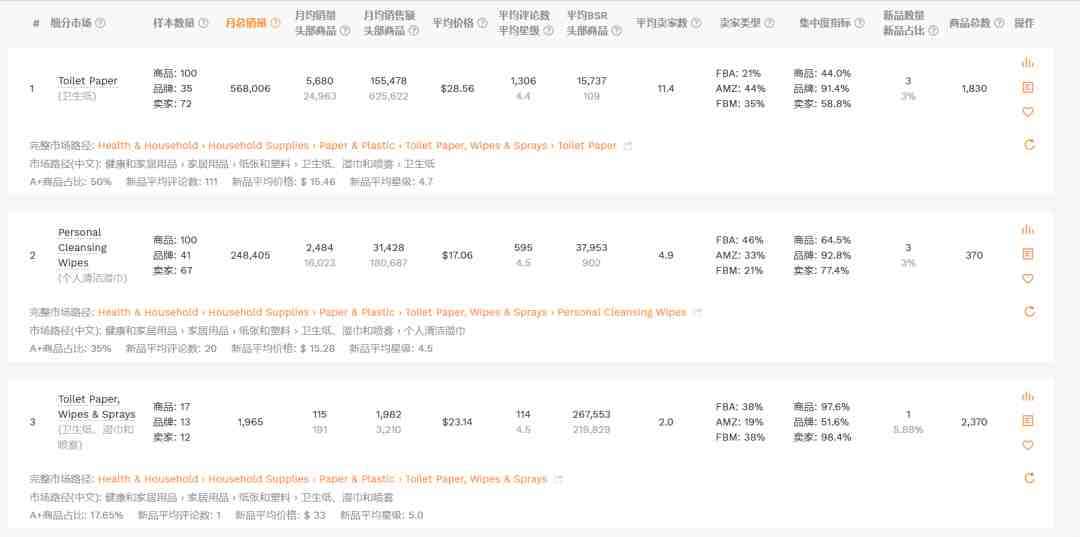Sort by the 集中度指标 column header
1080x537 pixels.
(824, 23)
